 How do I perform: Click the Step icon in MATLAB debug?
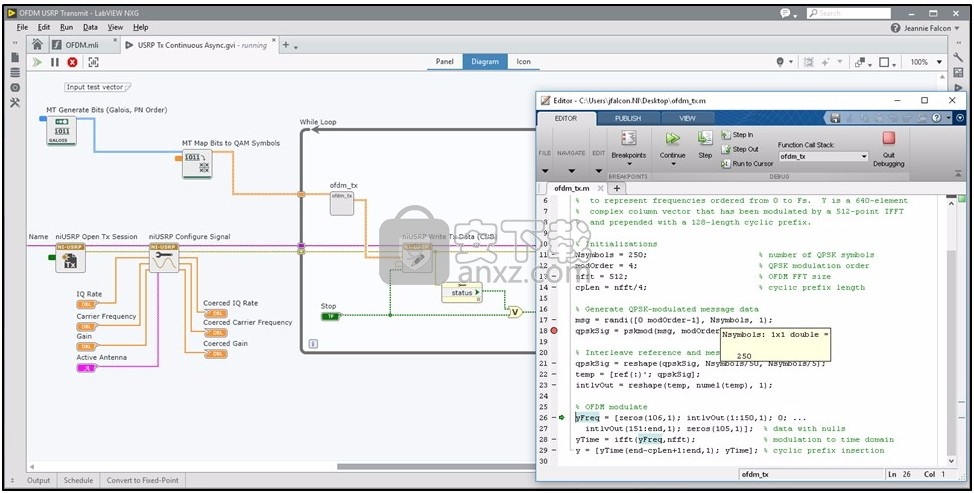pos(705,139)
